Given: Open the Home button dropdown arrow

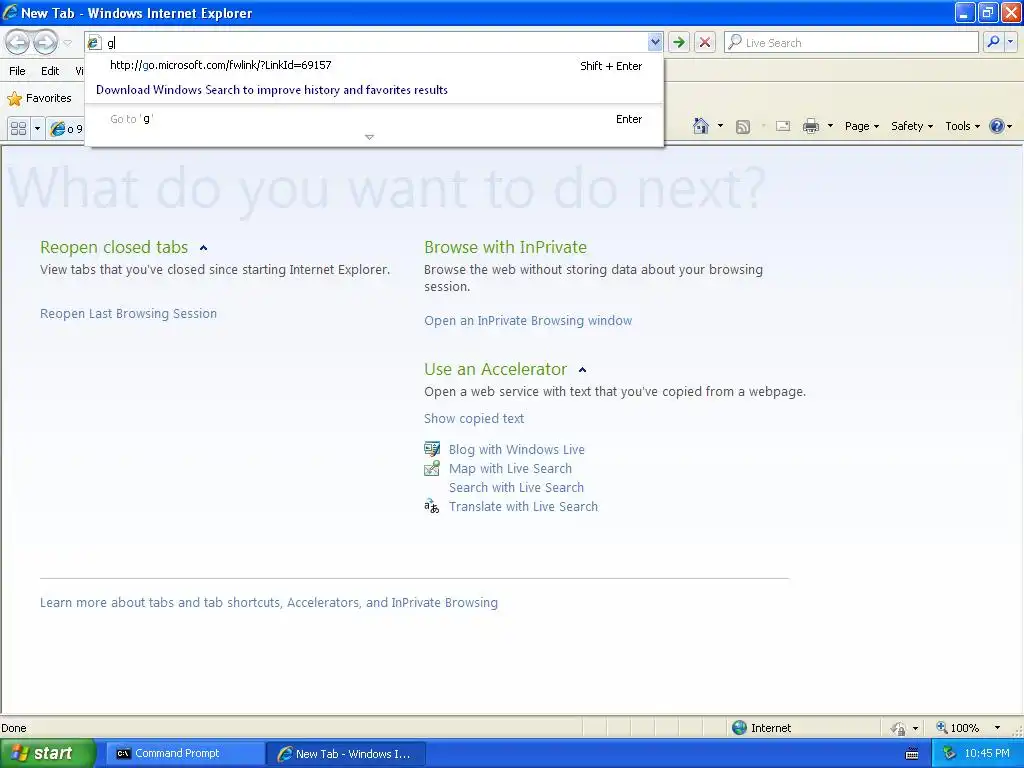Looking at the screenshot, I should 720,126.
